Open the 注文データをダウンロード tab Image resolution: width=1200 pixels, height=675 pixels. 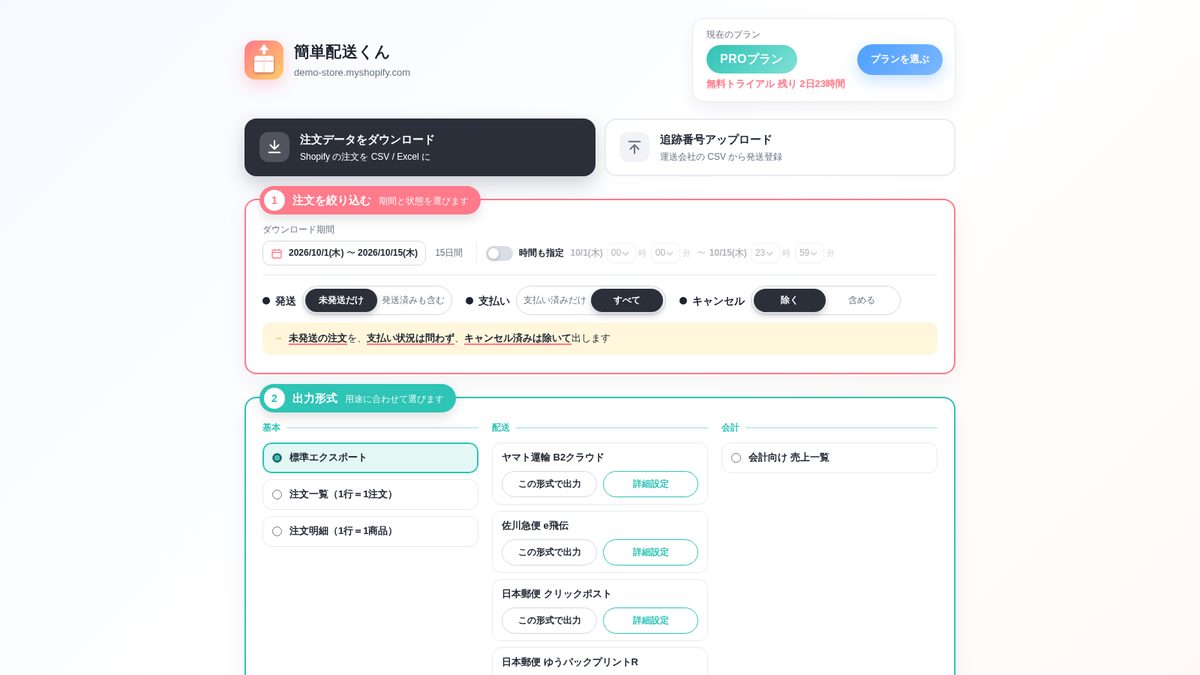click(x=420, y=147)
